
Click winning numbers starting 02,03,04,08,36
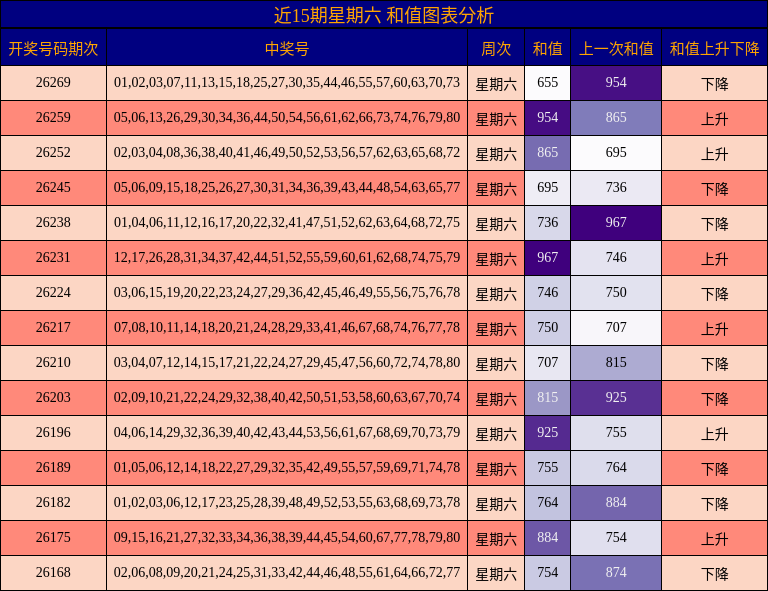(287, 152)
